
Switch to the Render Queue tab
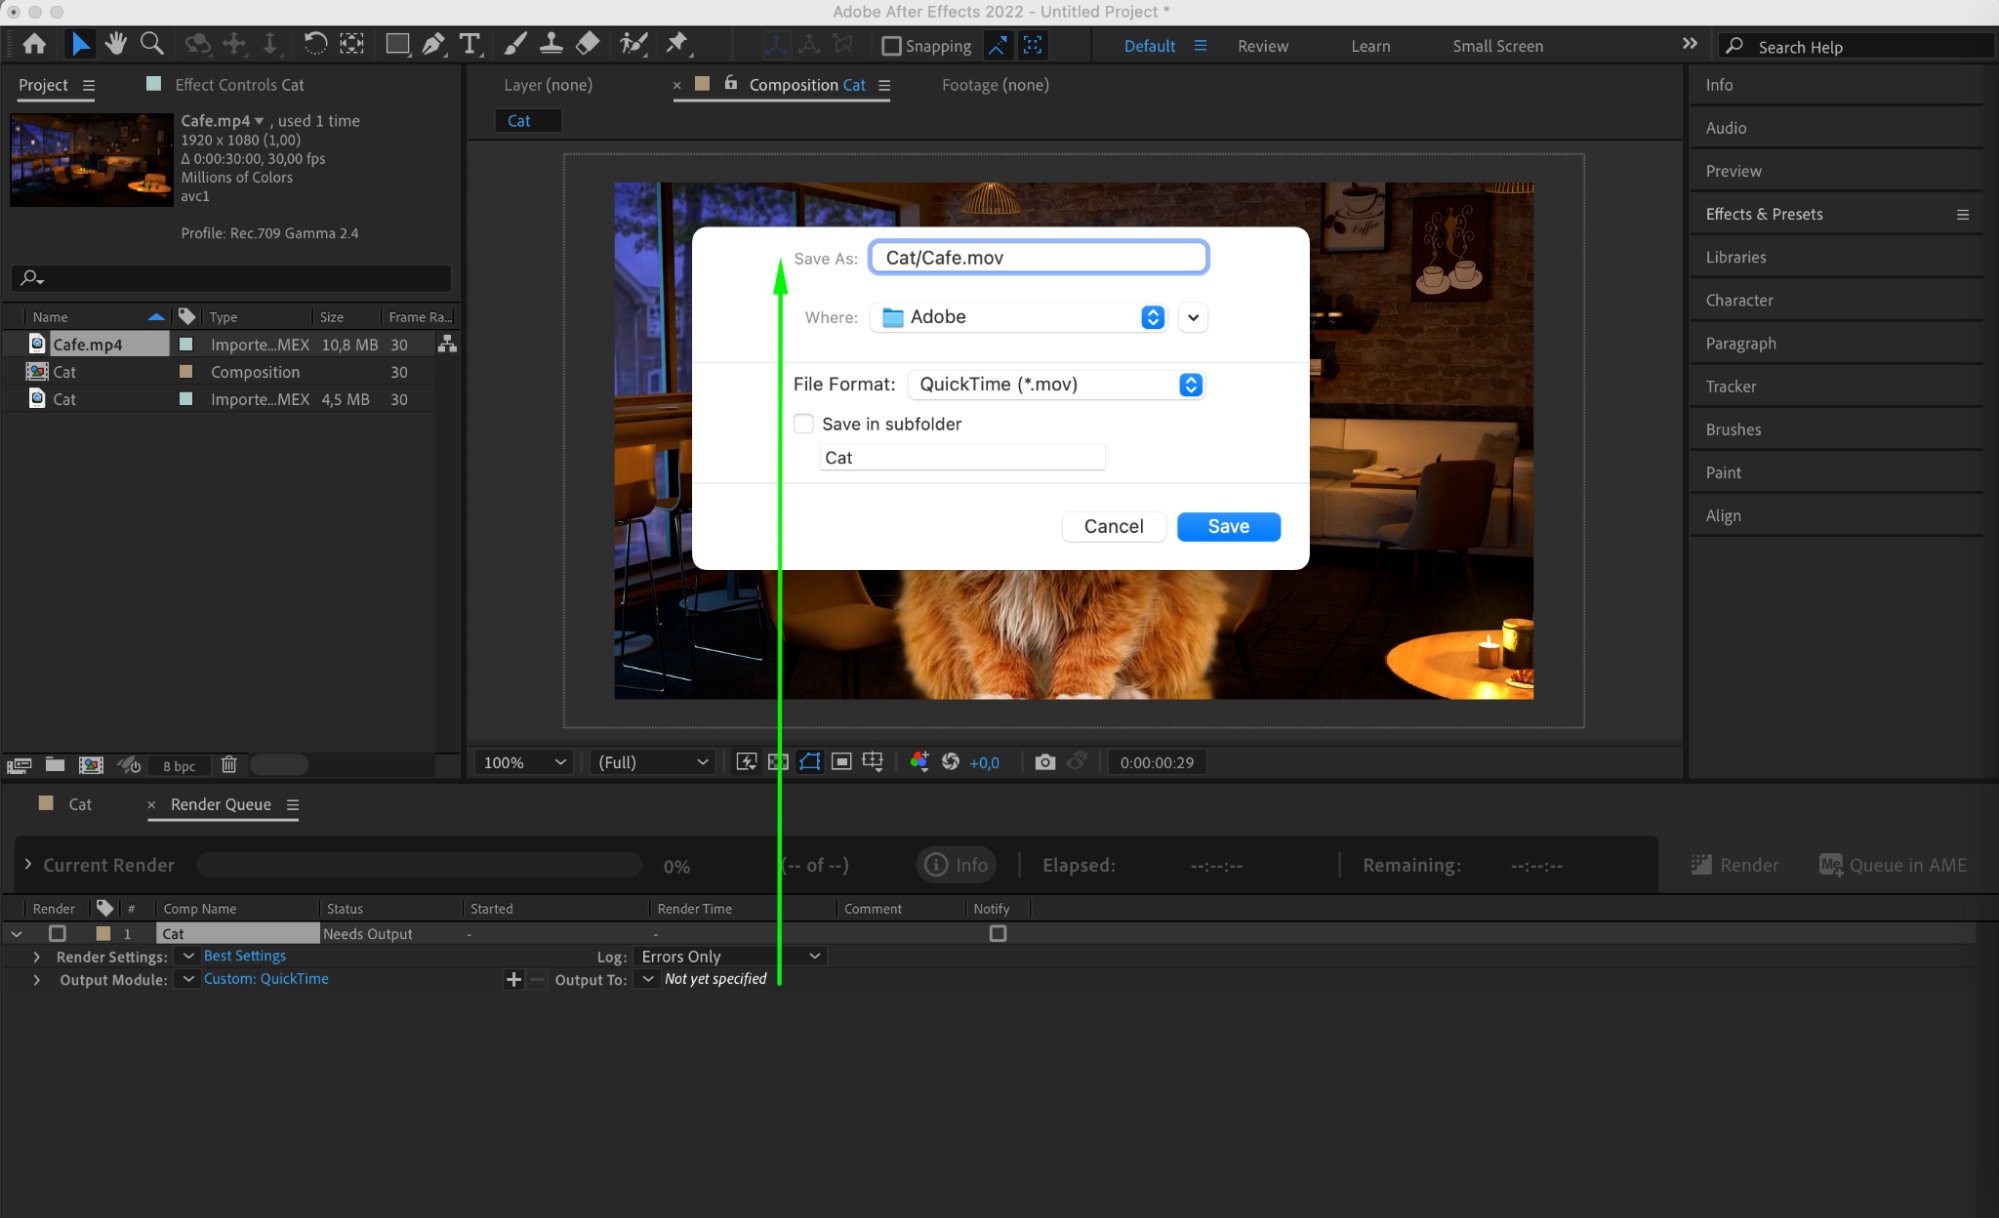click(220, 804)
